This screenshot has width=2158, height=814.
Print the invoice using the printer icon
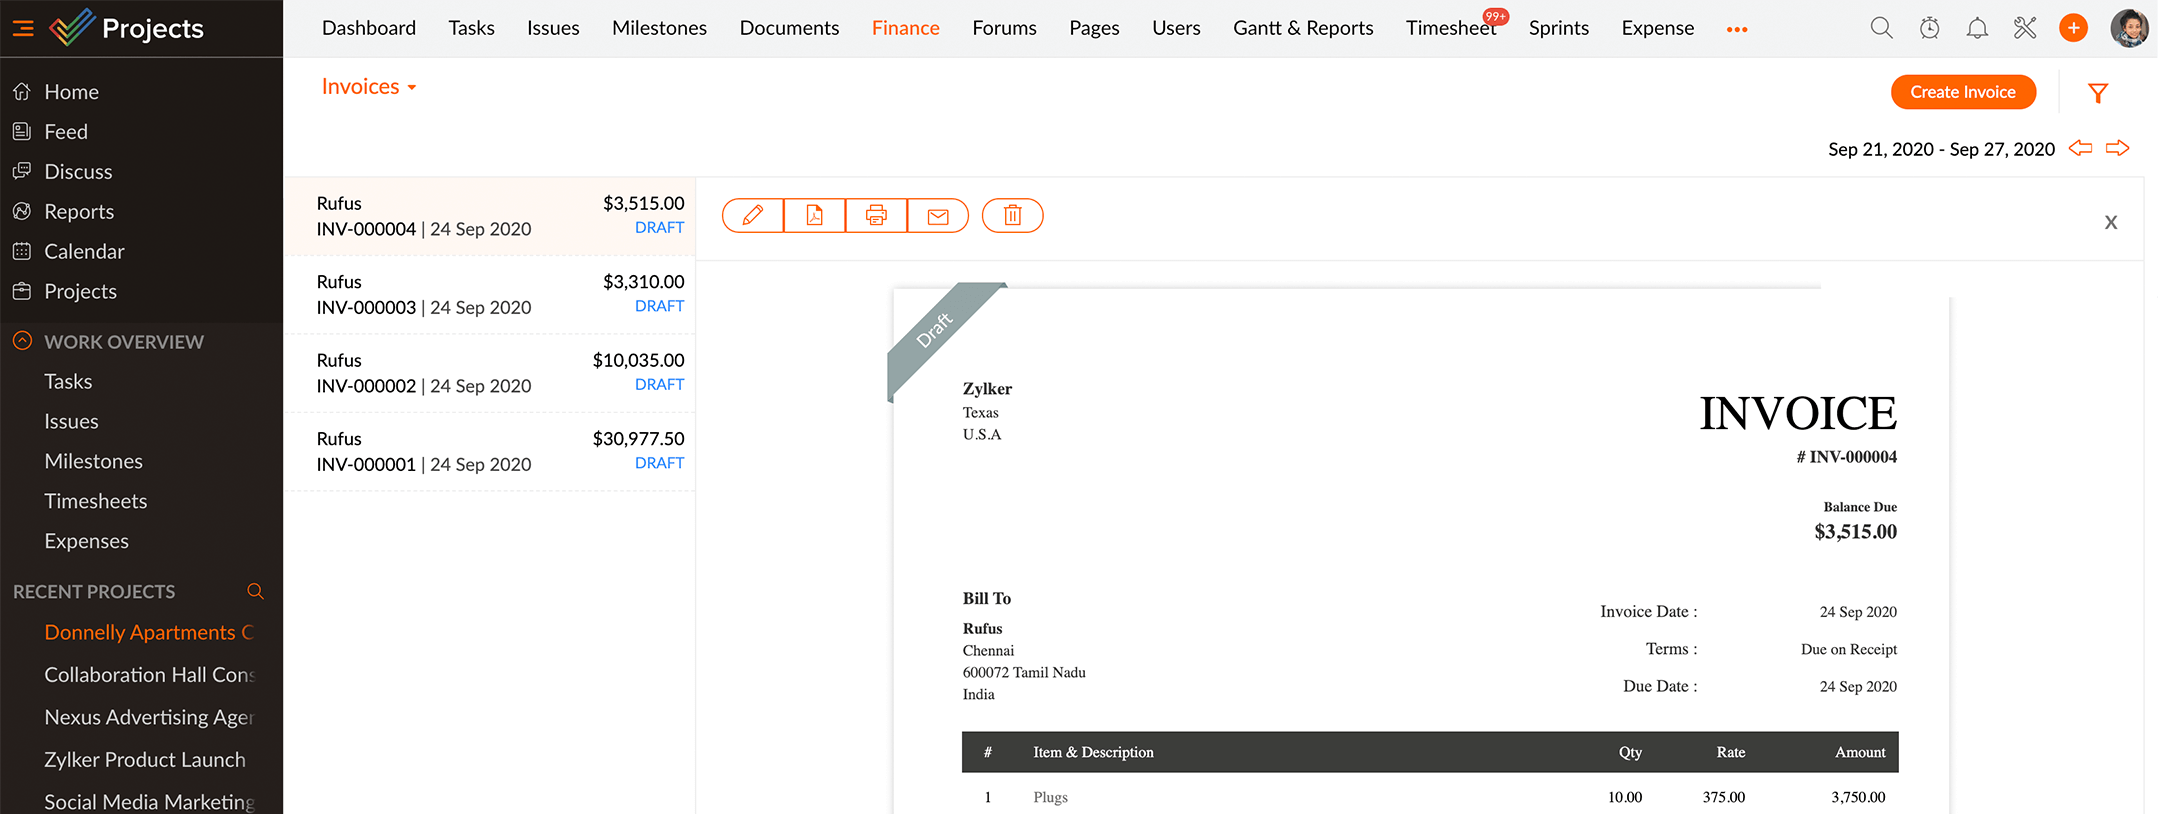(876, 215)
